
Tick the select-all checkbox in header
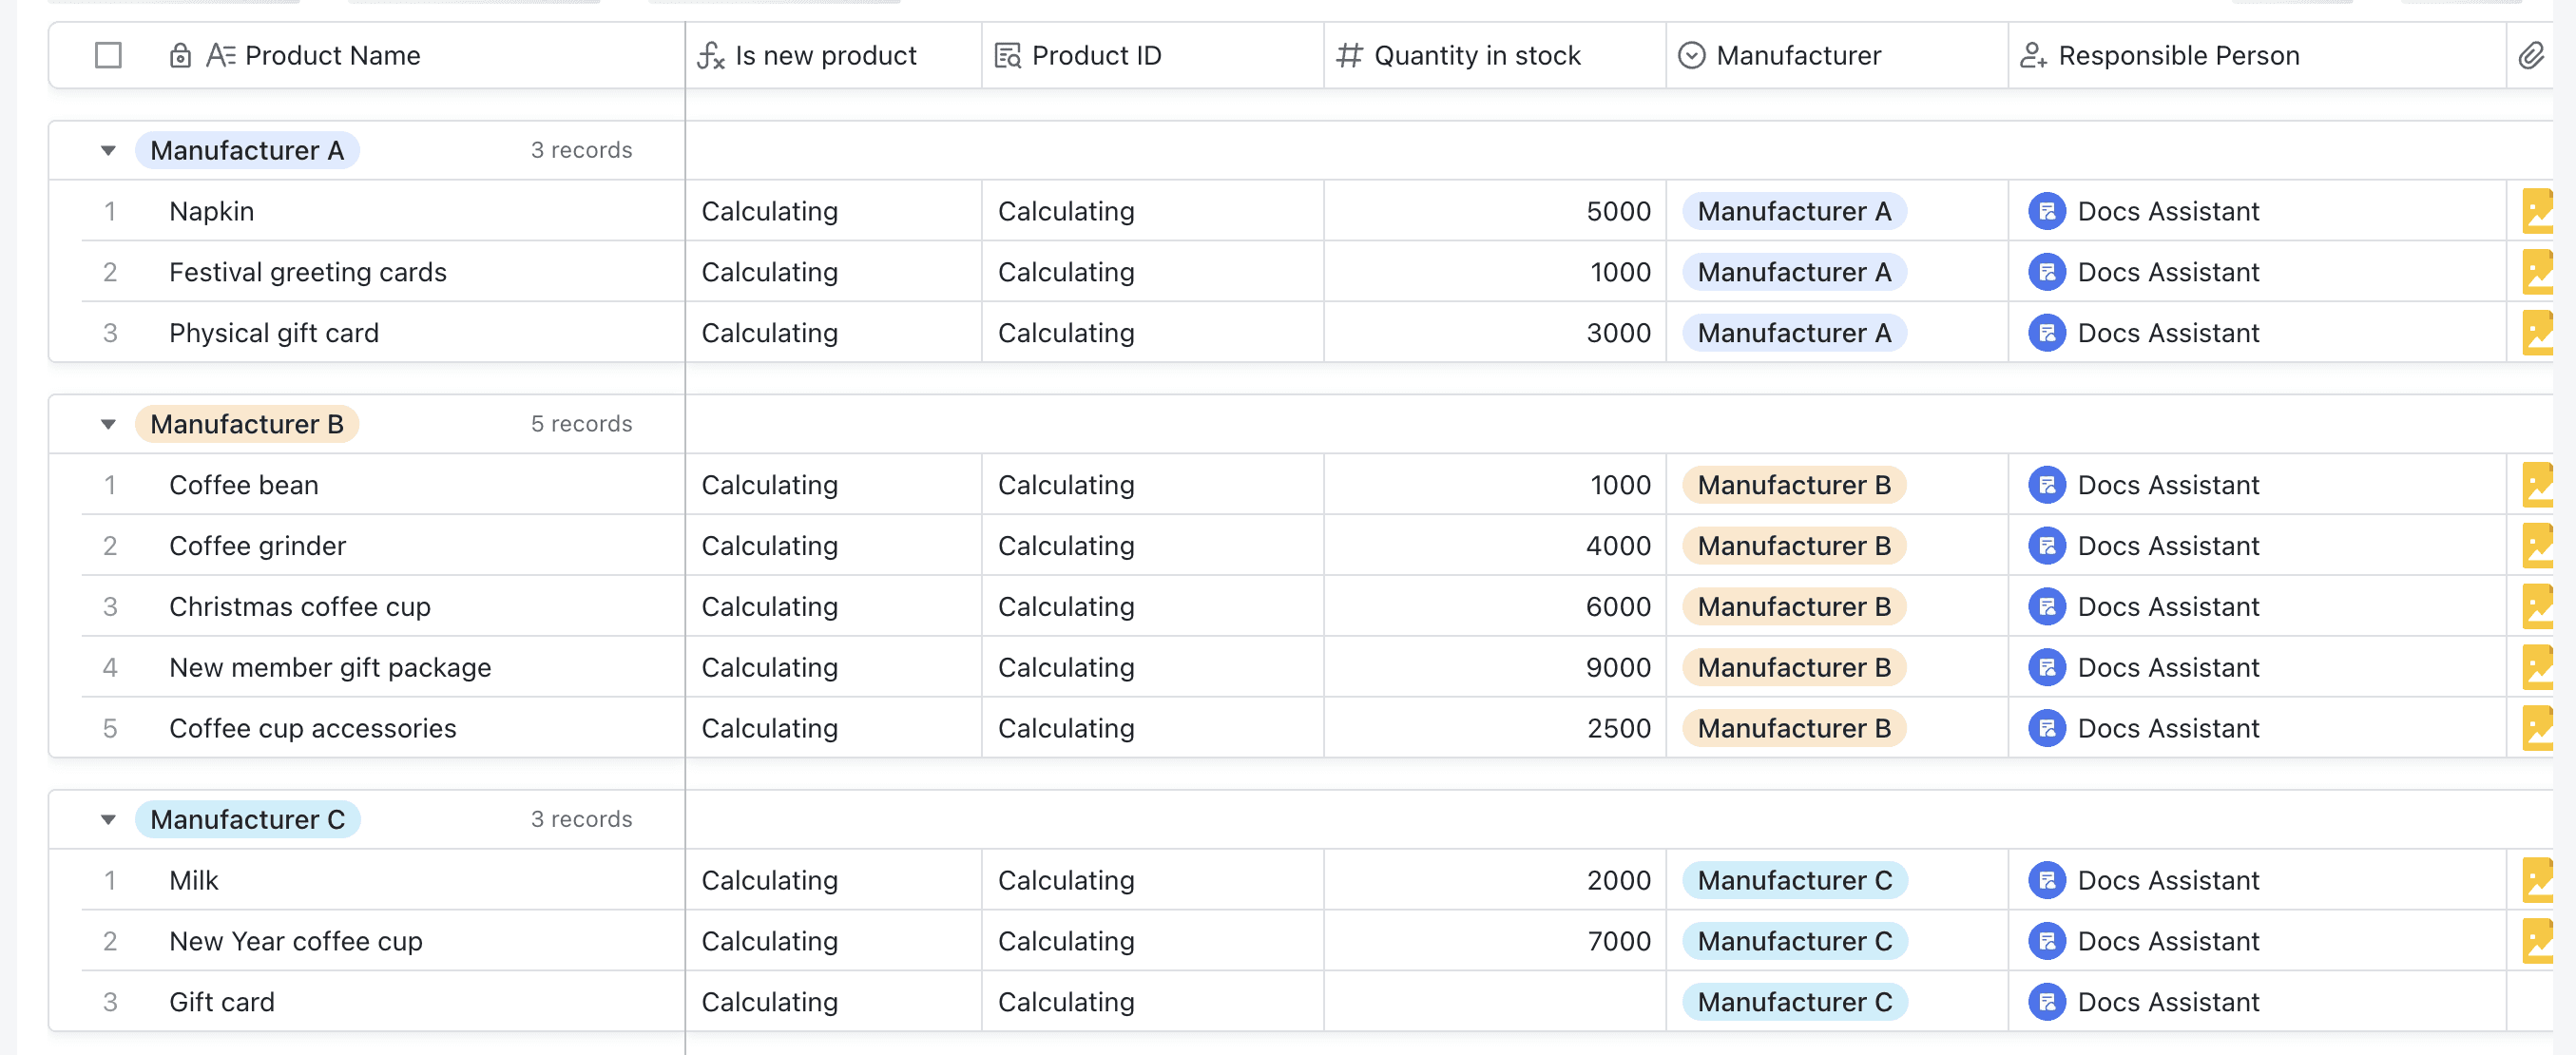click(108, 56)
